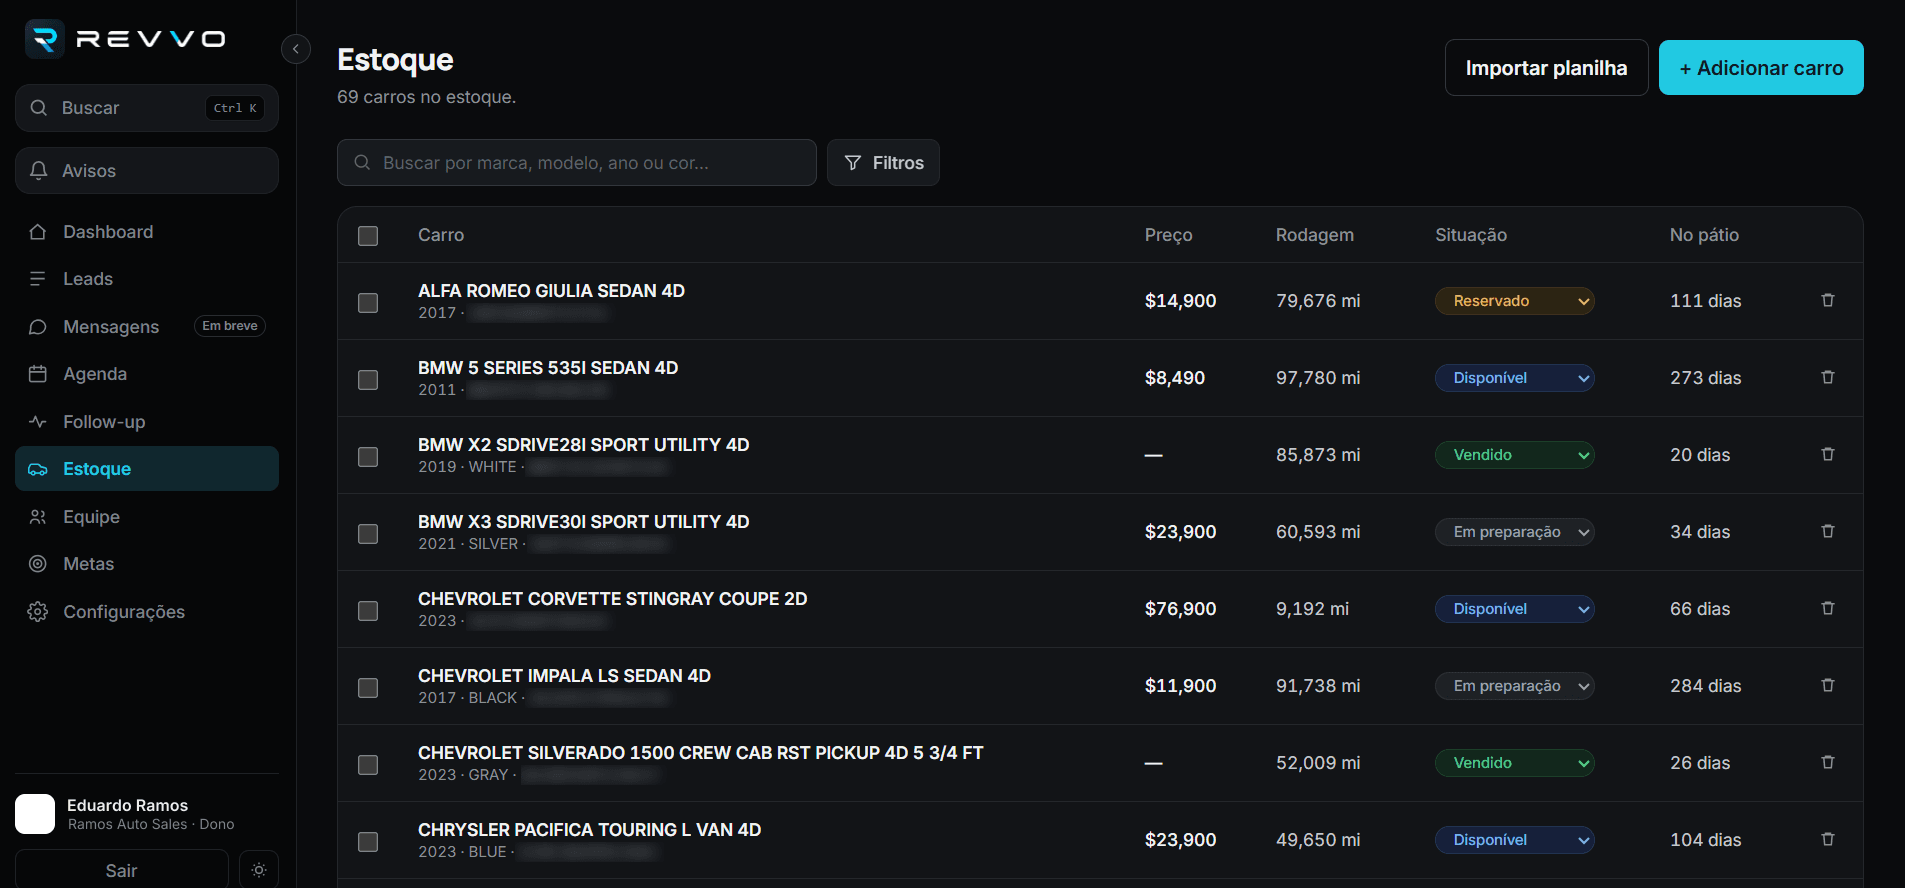Collapse the sidebar with the chevron button

click(x=296, y=49)
